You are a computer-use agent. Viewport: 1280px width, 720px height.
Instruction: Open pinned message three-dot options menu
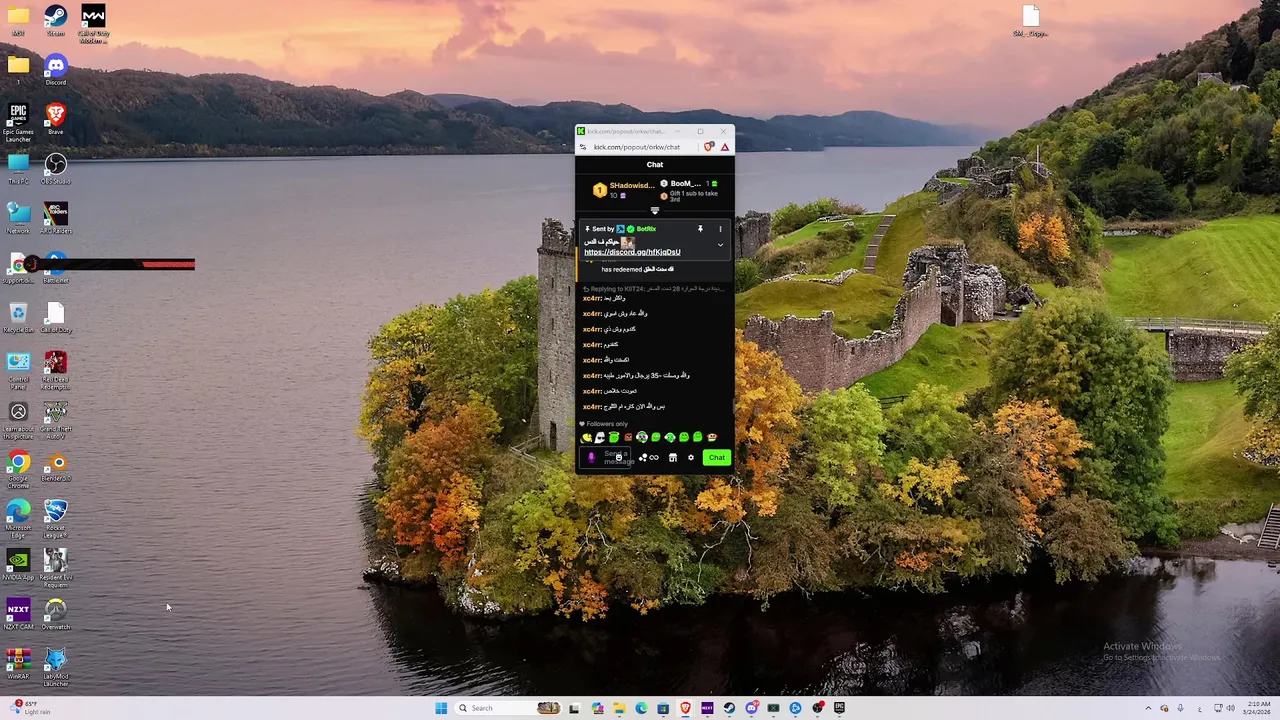tap(720, 229)
